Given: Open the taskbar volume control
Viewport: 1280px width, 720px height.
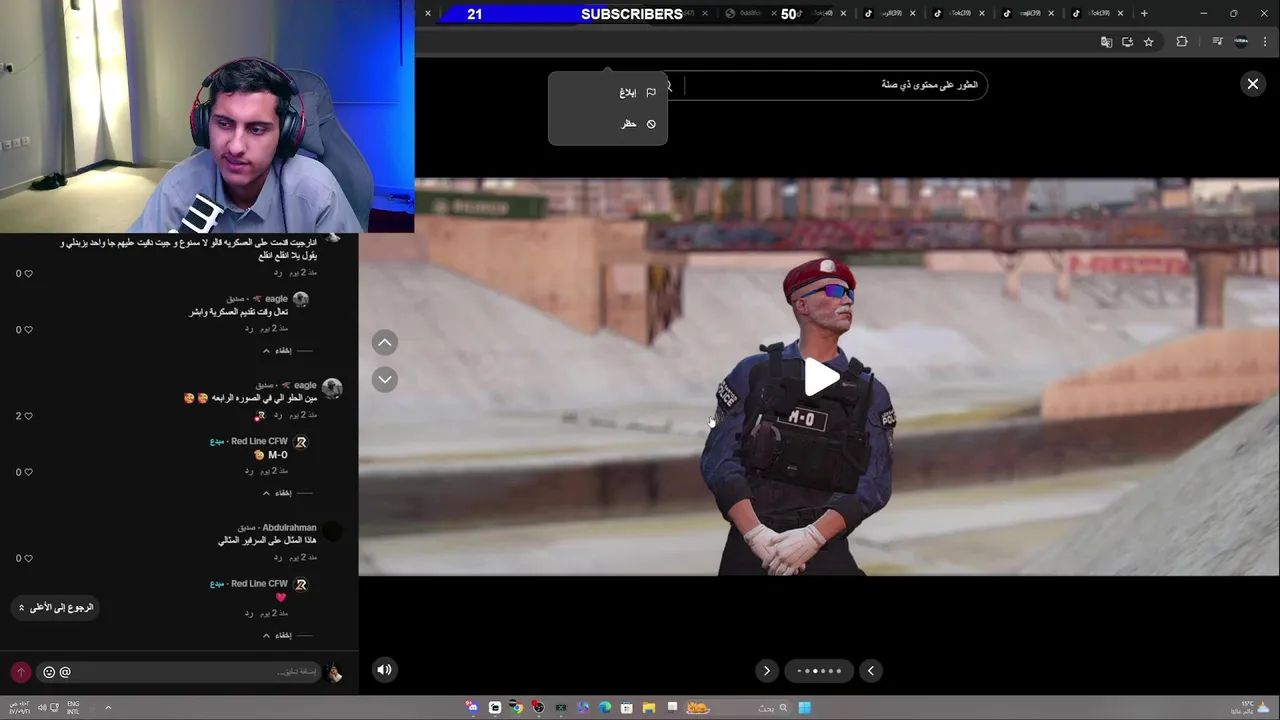Looking at the screenshot, I should (42, 708).
